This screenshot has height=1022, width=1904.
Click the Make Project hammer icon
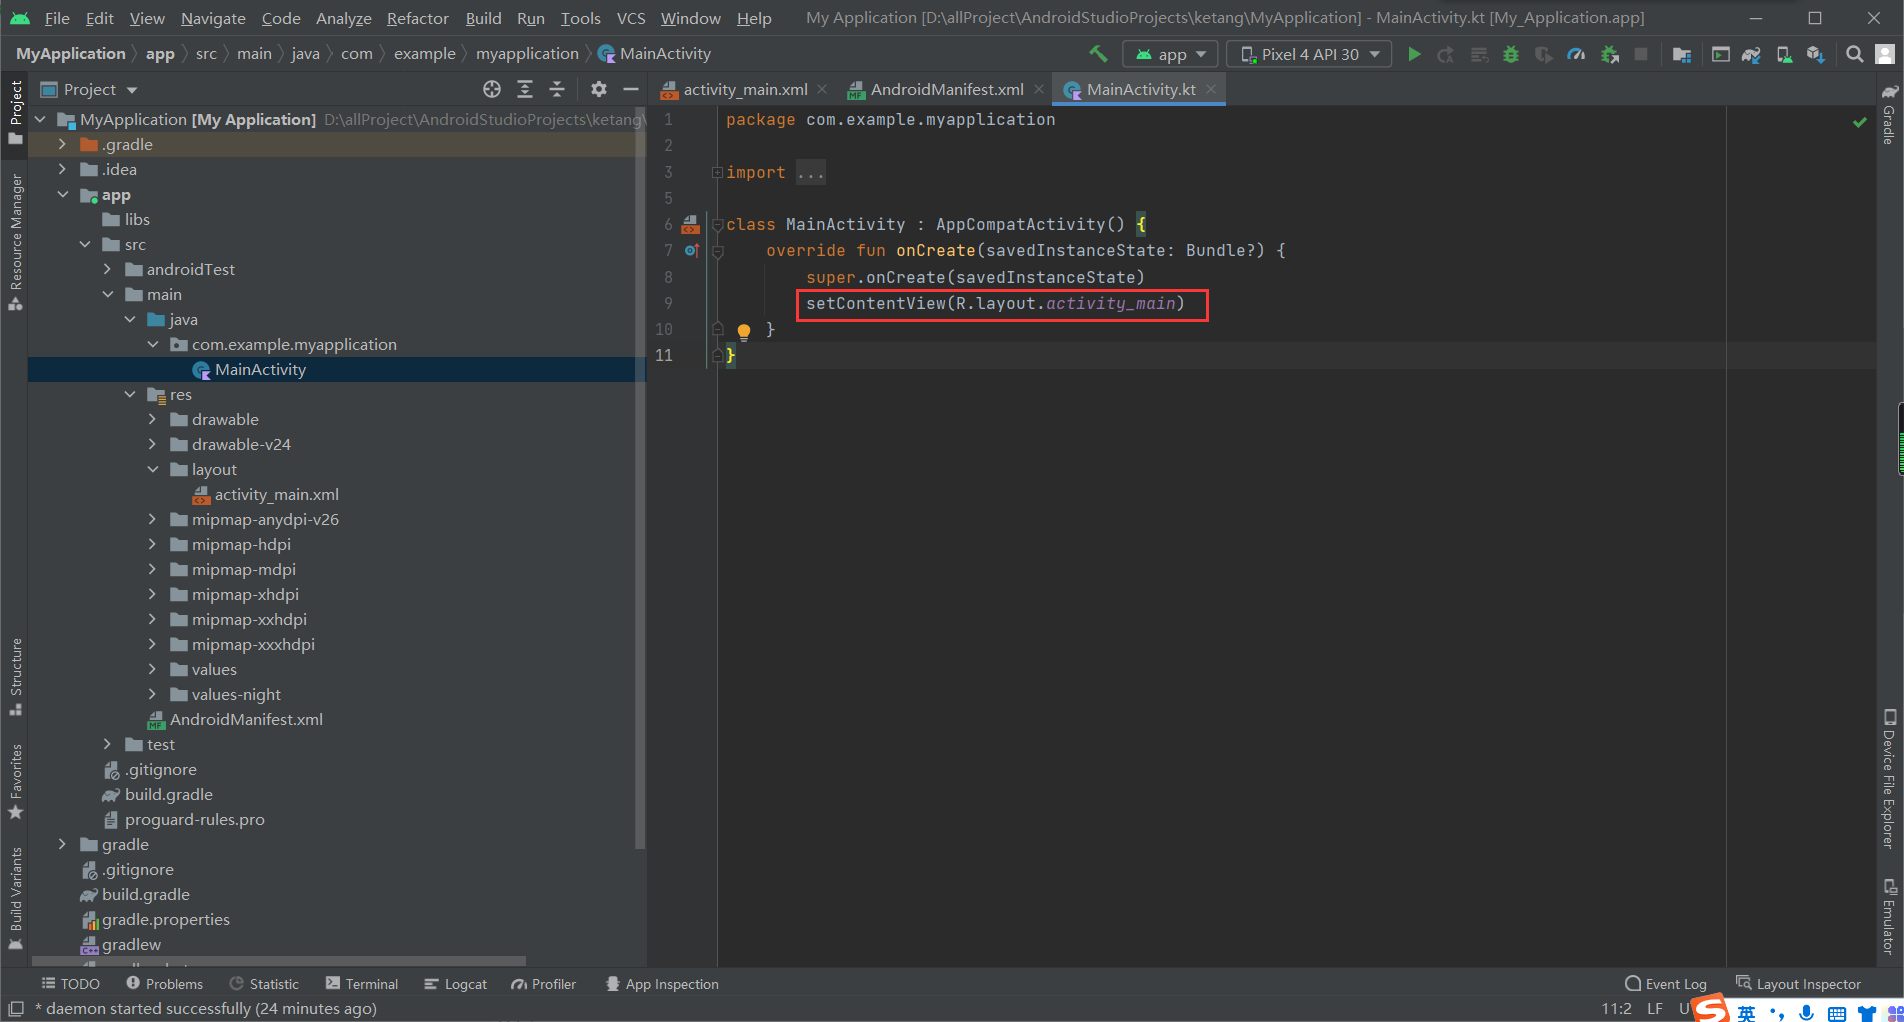(1098, 54)
